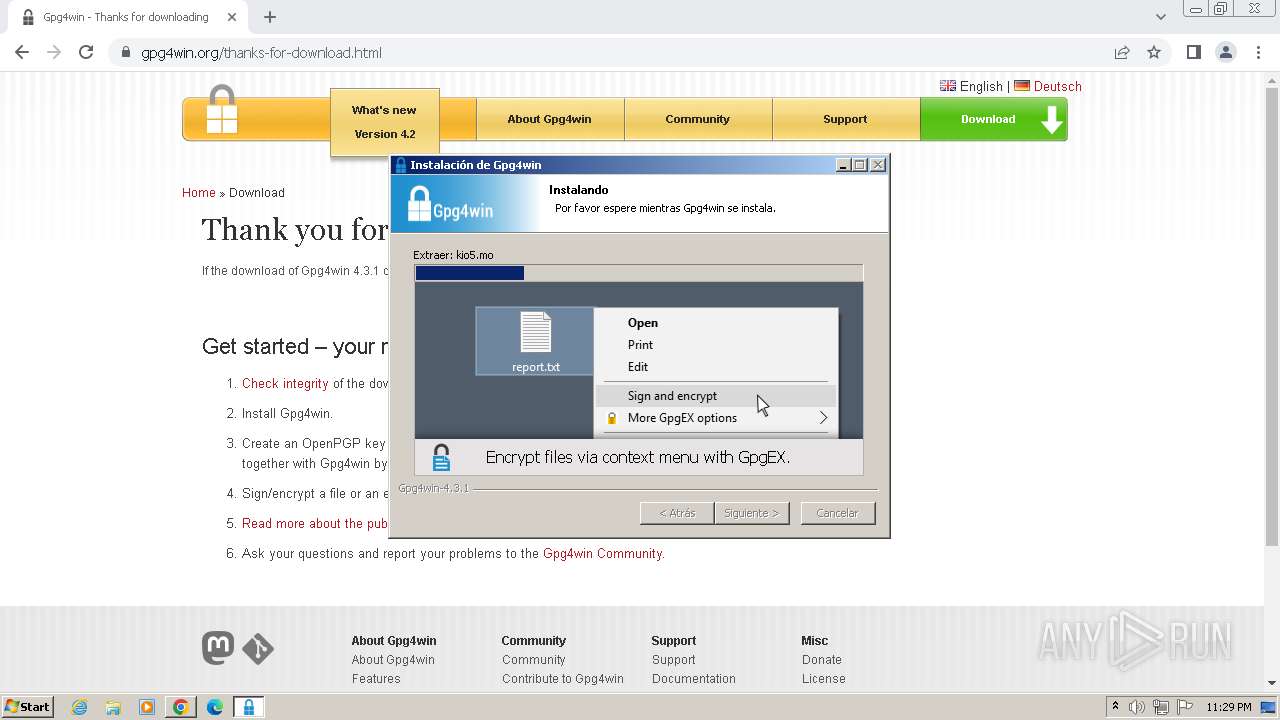Click the browser back arrow
This screenshot has height=720, width=1280.
22,53
